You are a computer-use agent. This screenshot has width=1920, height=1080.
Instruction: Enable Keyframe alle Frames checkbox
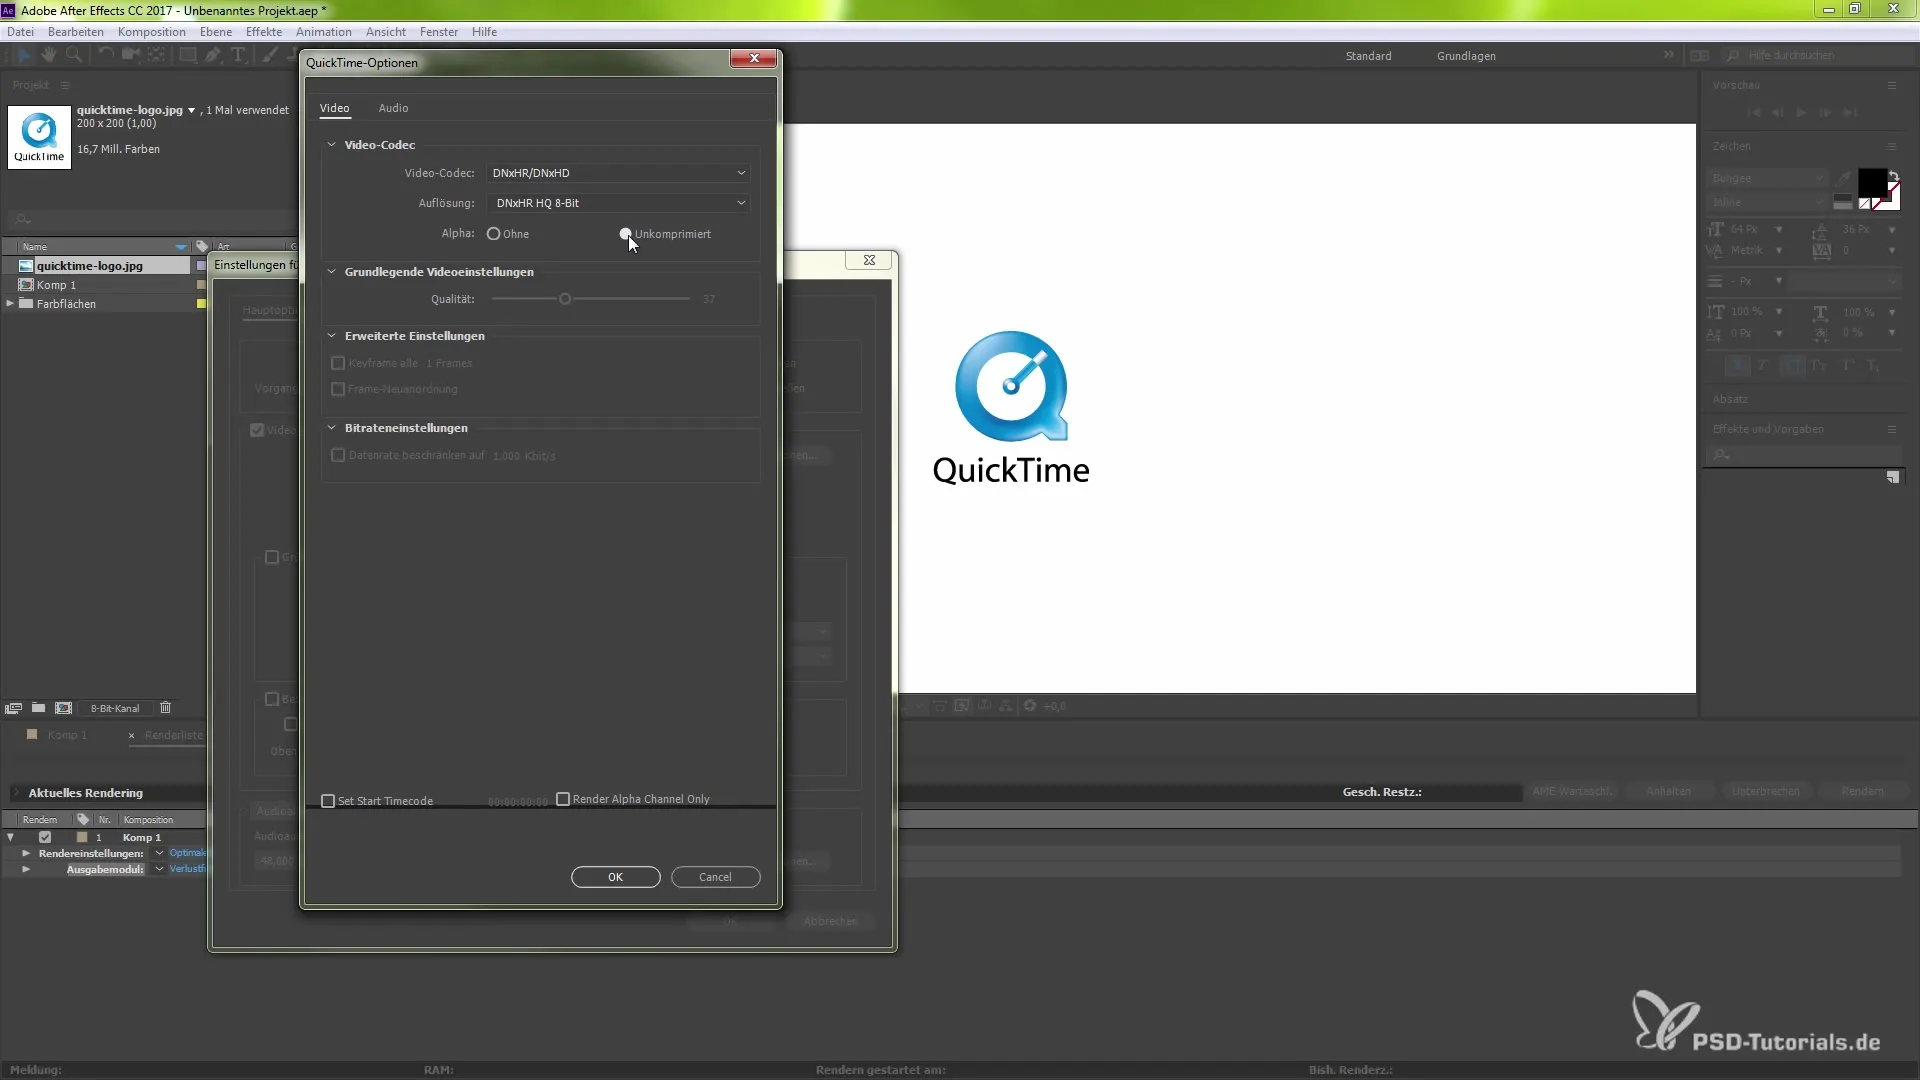click(338, 363)
